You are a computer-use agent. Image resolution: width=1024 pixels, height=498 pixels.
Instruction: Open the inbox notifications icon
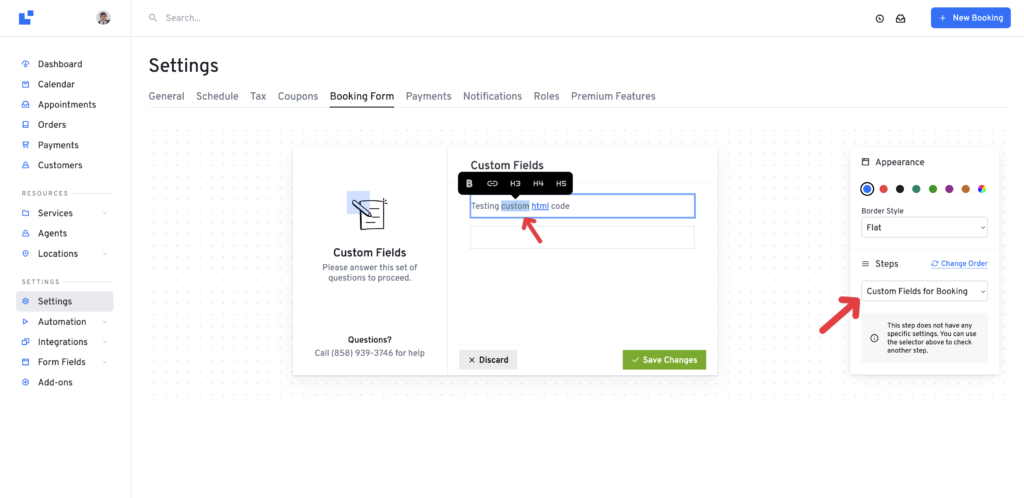pyautogui.click(x=901, y=18)
